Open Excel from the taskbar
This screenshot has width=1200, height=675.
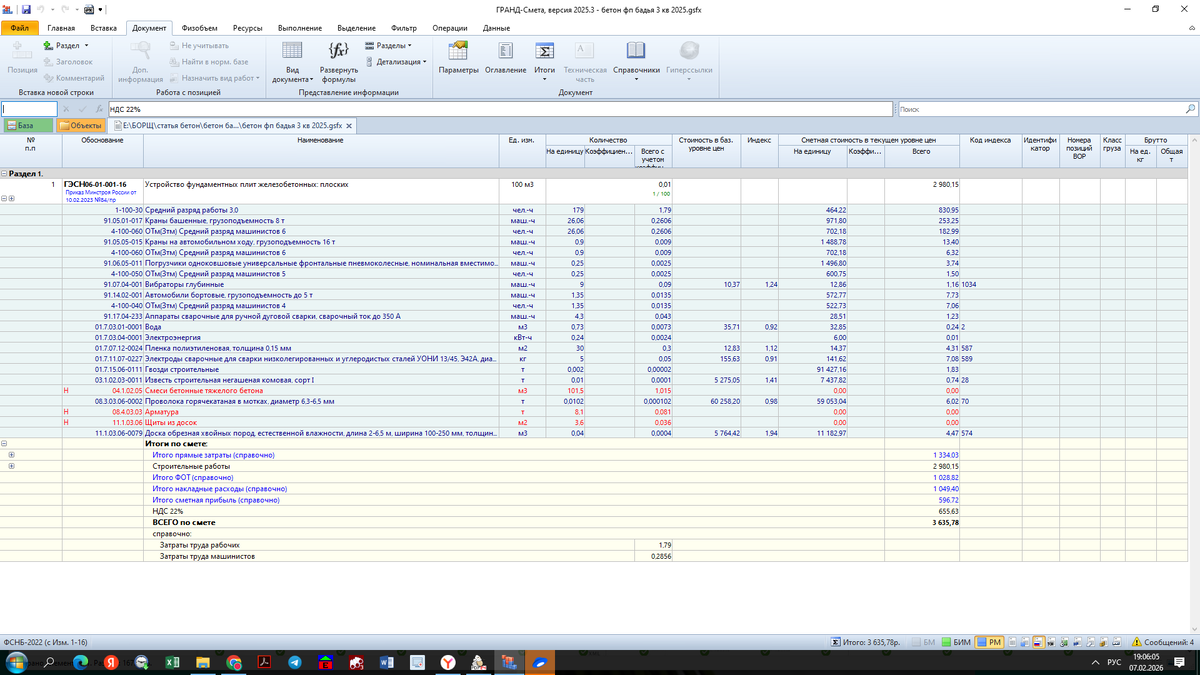pyautogui.click(x=173, y=662)
